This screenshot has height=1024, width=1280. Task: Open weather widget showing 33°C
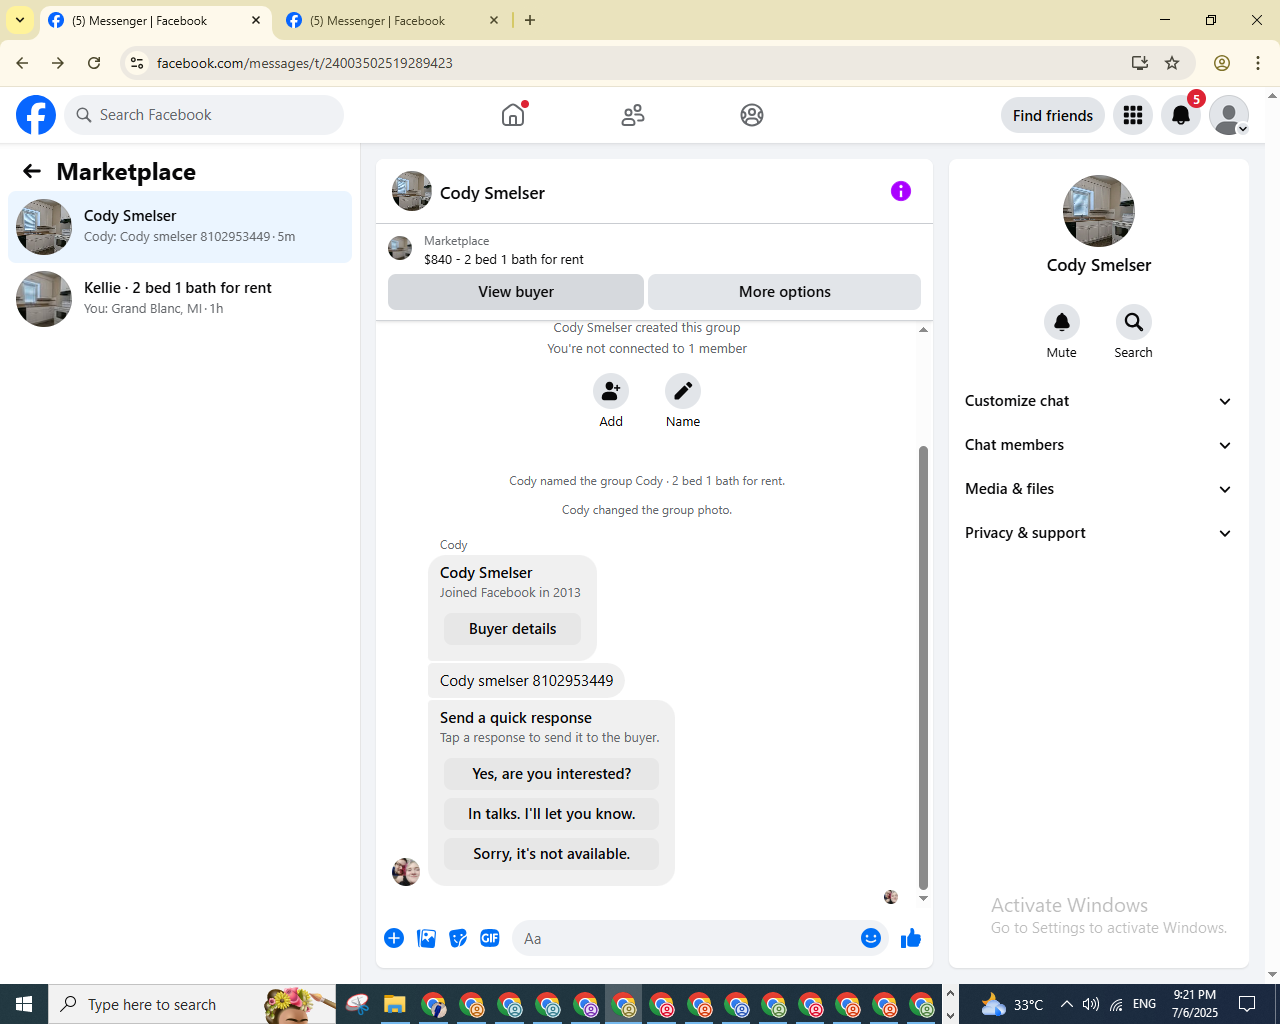coord(1012,1004)
